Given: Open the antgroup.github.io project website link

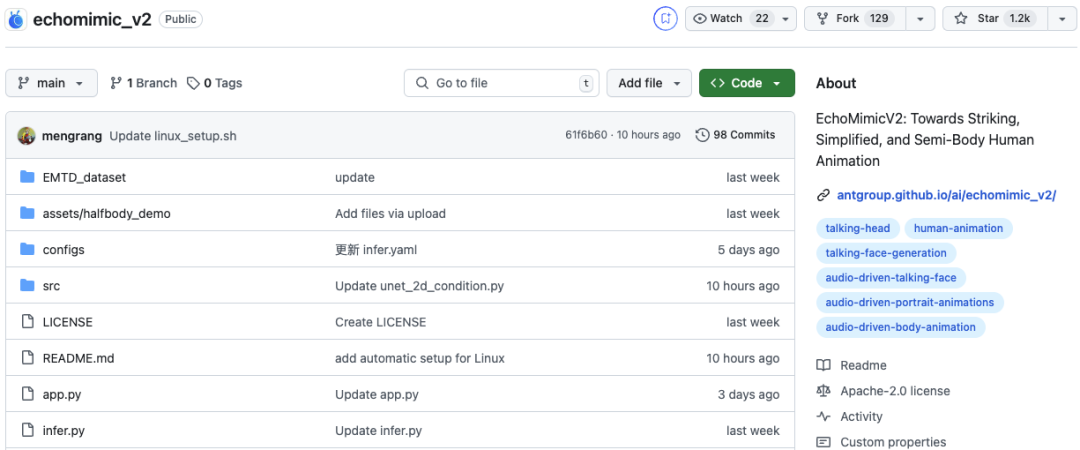Looking at the screenshot, I should click(x=946, y=195).
